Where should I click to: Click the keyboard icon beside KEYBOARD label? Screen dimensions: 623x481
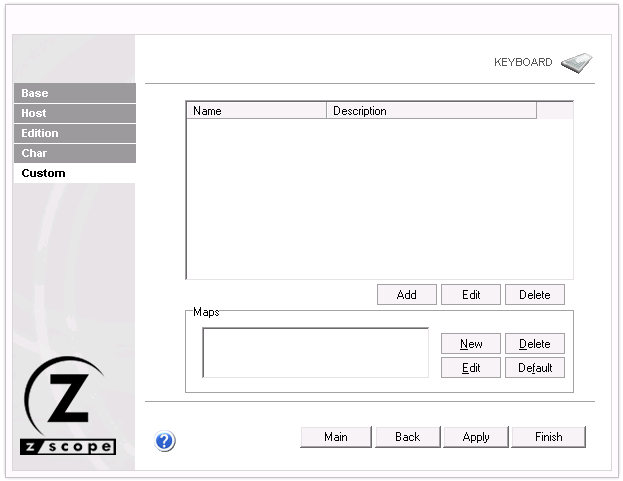(577, 63)
